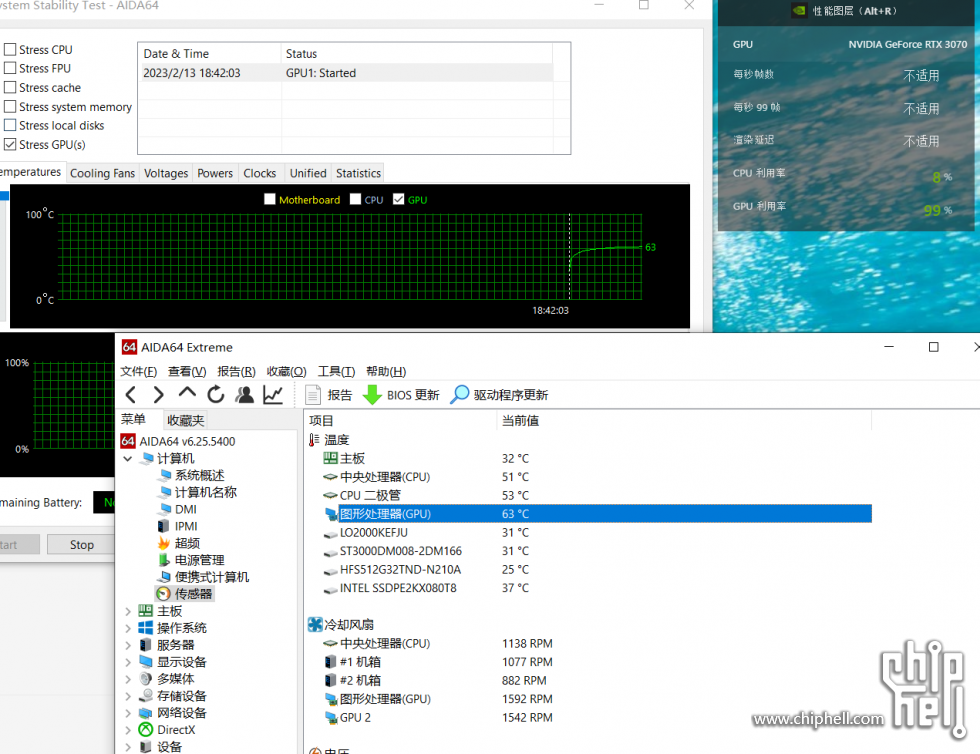The image size is (980, 754).
Task: Switch to the Cooling Fans tab
Action: pos(102,173)
